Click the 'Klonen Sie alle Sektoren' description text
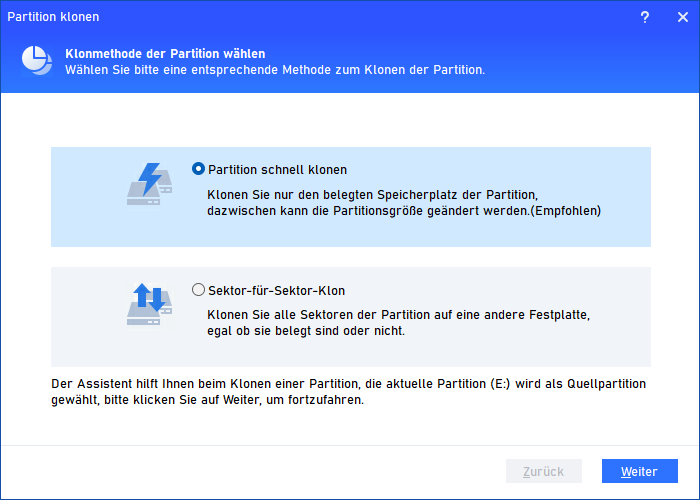This screenshot has height=500, width=700. (398, 314)
